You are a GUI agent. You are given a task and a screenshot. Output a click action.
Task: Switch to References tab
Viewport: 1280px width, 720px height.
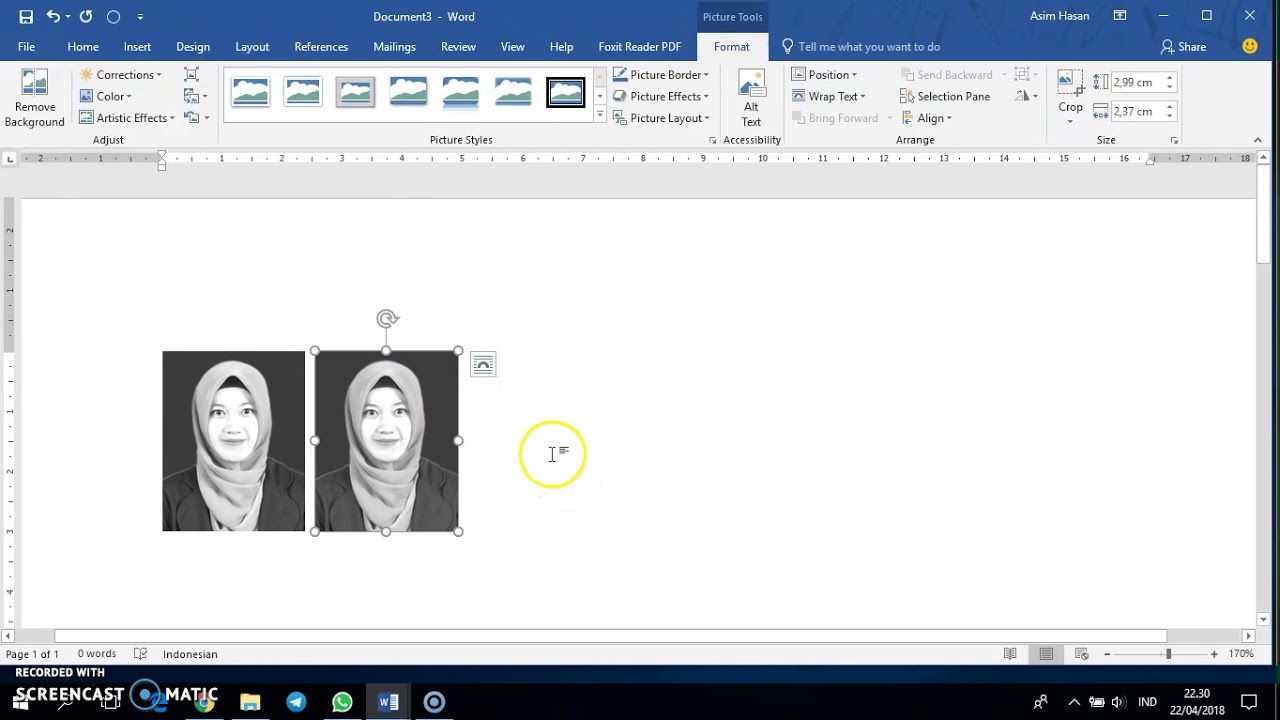321,47
